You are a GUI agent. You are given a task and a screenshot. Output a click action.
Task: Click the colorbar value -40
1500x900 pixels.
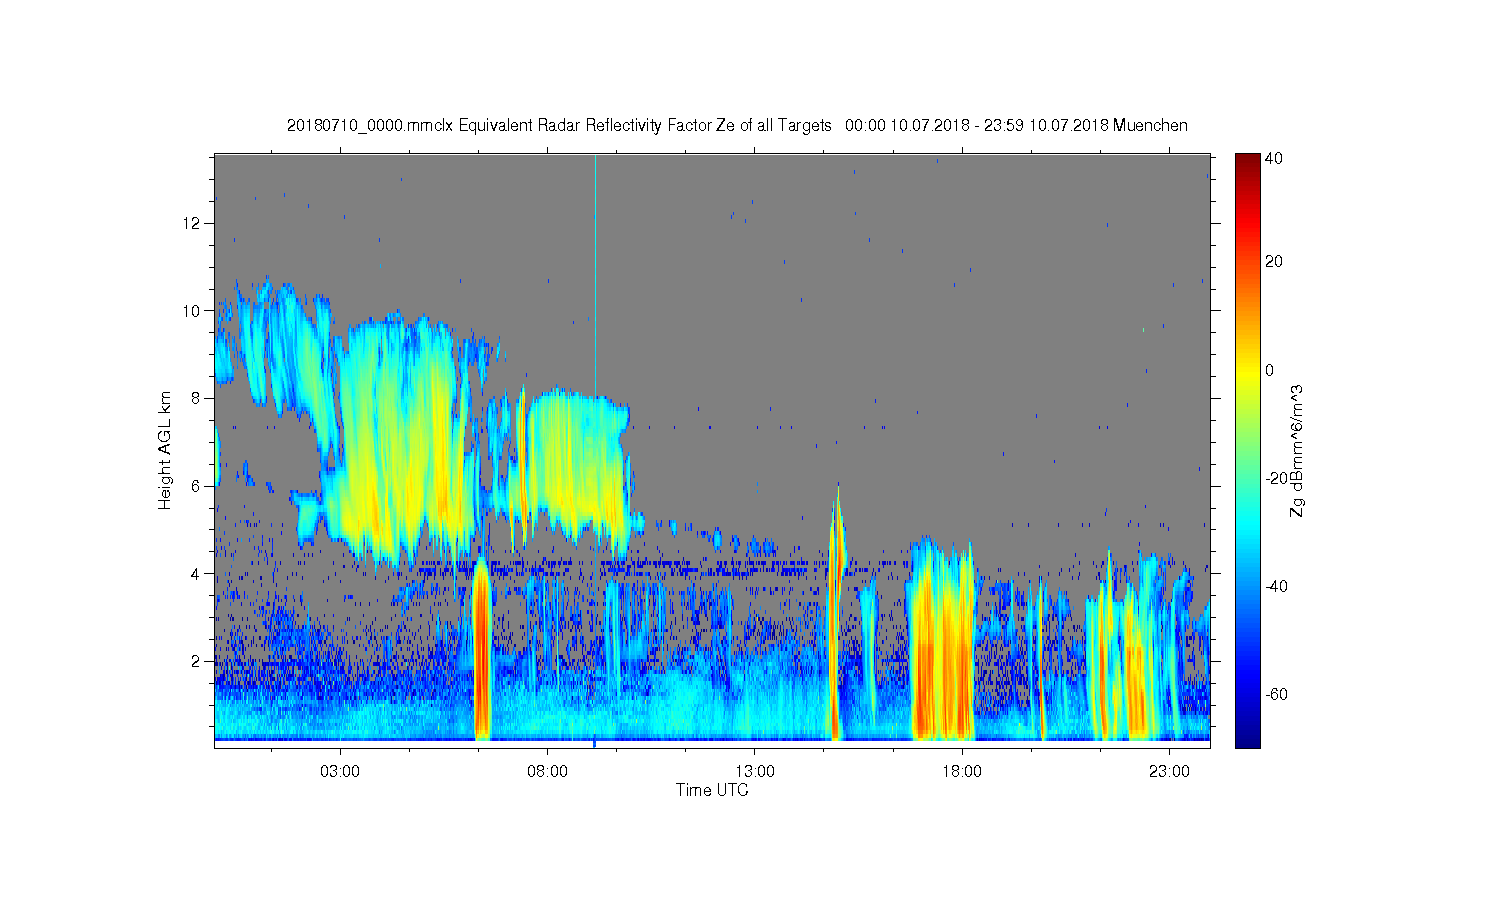pos(1276,586)
